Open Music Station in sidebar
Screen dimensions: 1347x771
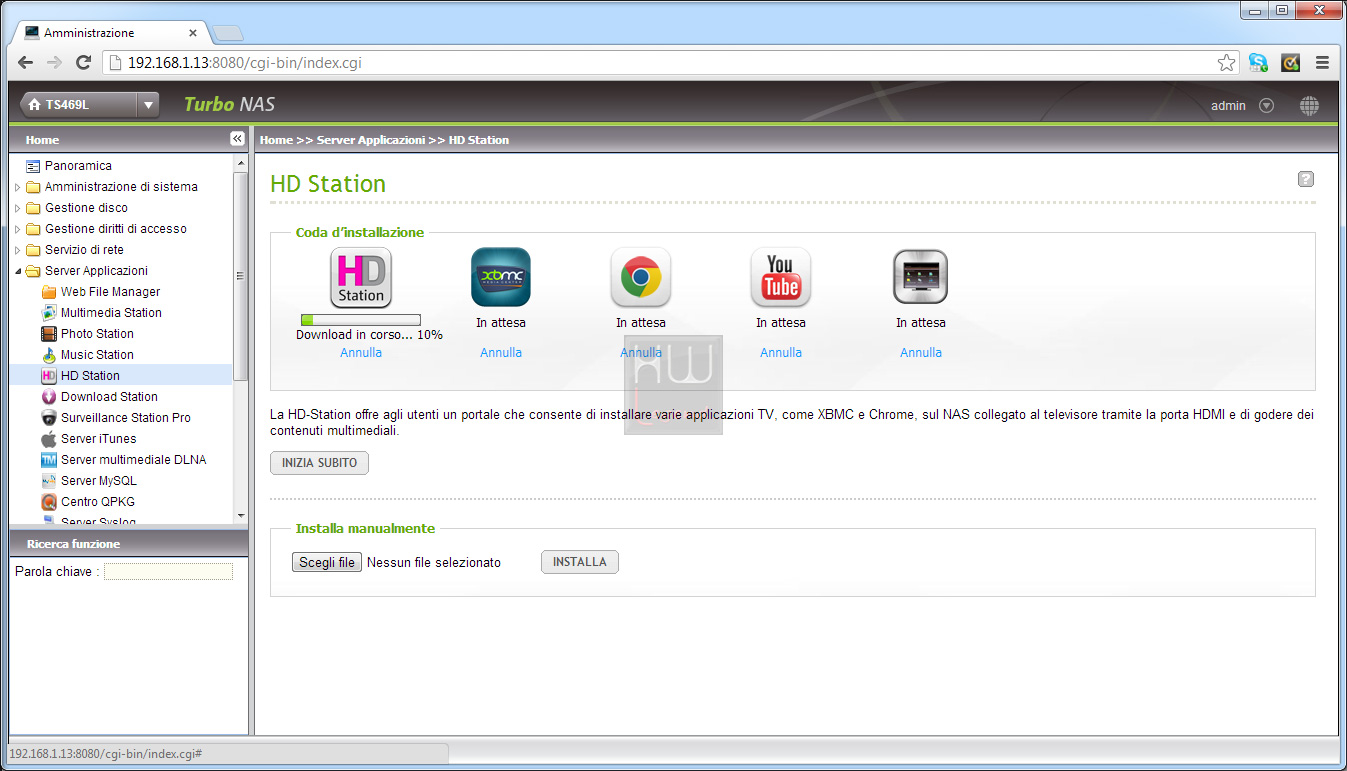coord(97,355)
